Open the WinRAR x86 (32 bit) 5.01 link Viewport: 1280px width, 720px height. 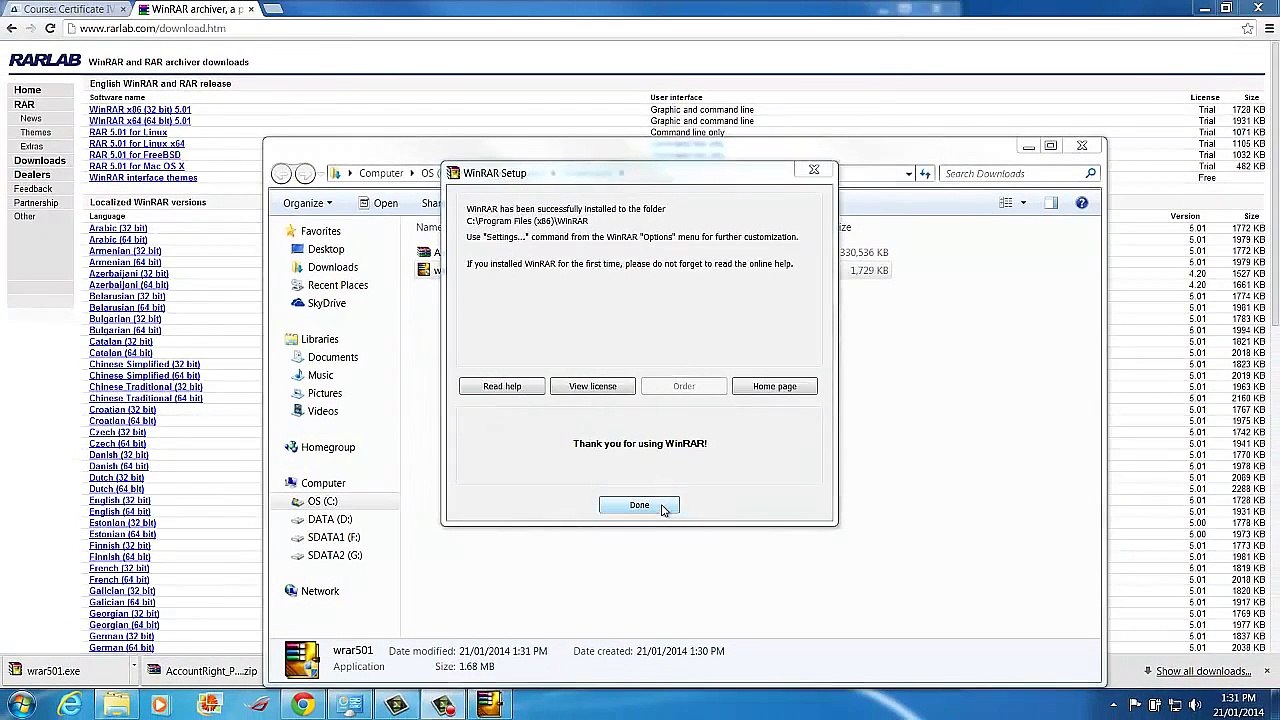tap(140, 110)
